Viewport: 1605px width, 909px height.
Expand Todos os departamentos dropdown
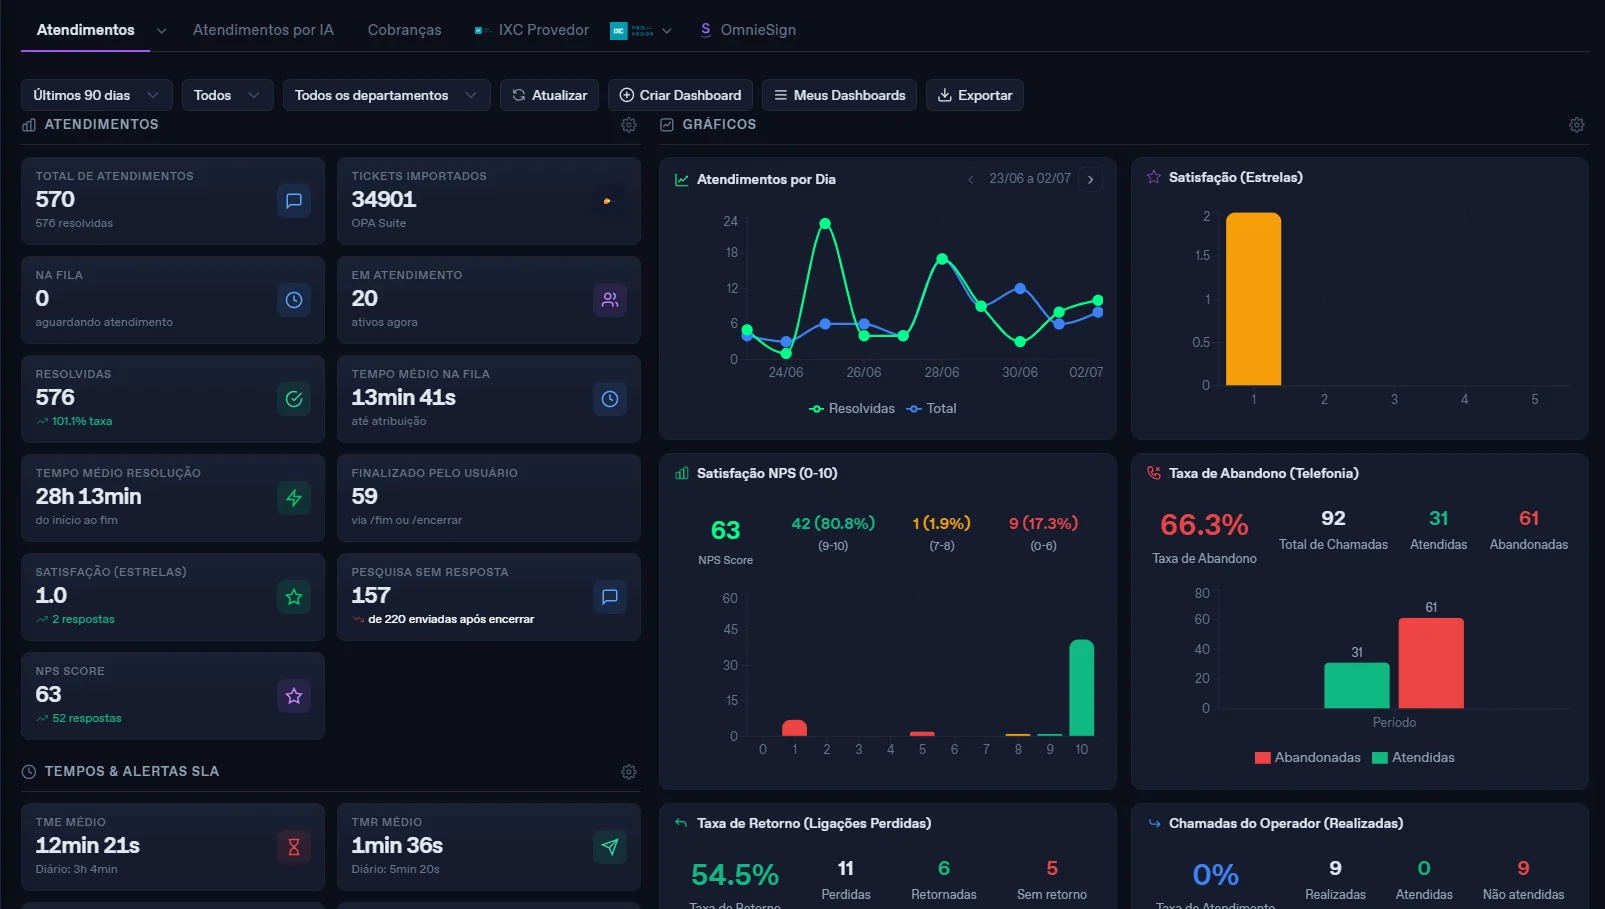coord(387,95)
